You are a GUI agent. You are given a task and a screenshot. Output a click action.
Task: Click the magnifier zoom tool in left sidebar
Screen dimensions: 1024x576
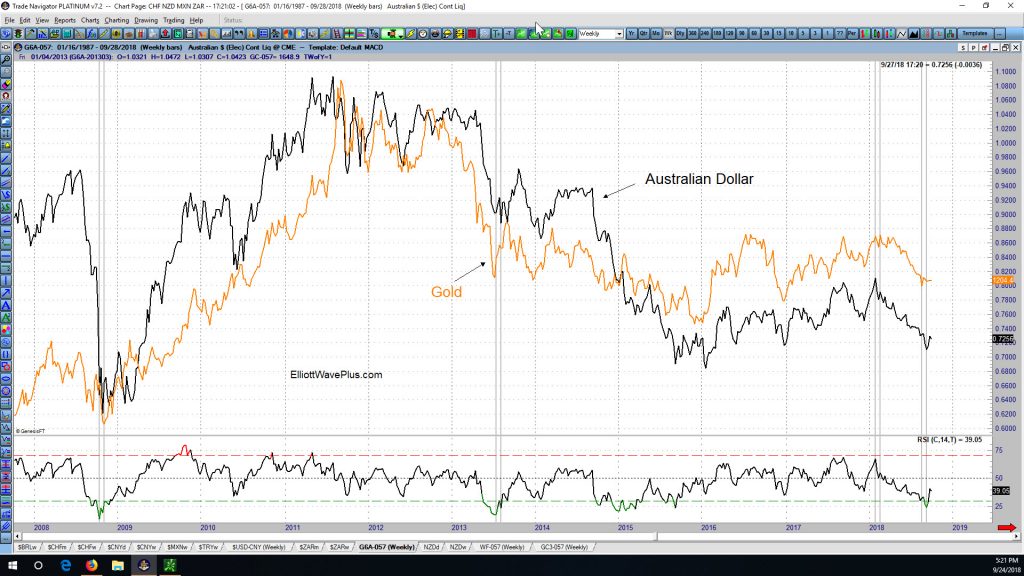click(6, 59)
